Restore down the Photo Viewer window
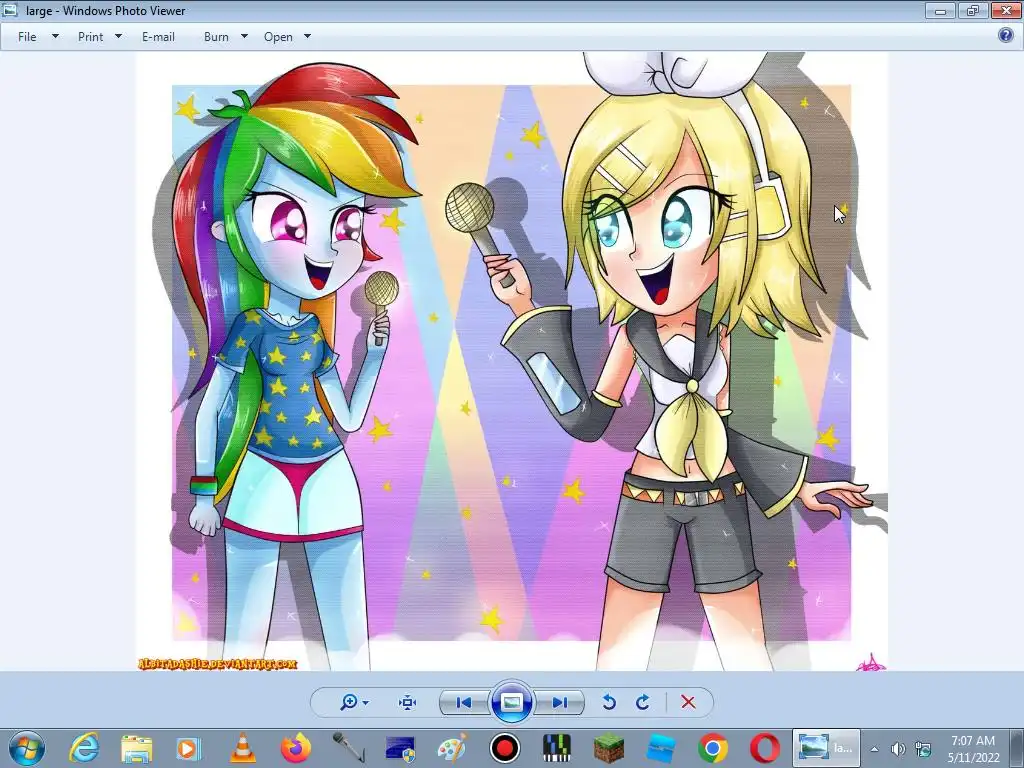The height and width of the screenshot is (768, 1024). click(x=972, y=10)
